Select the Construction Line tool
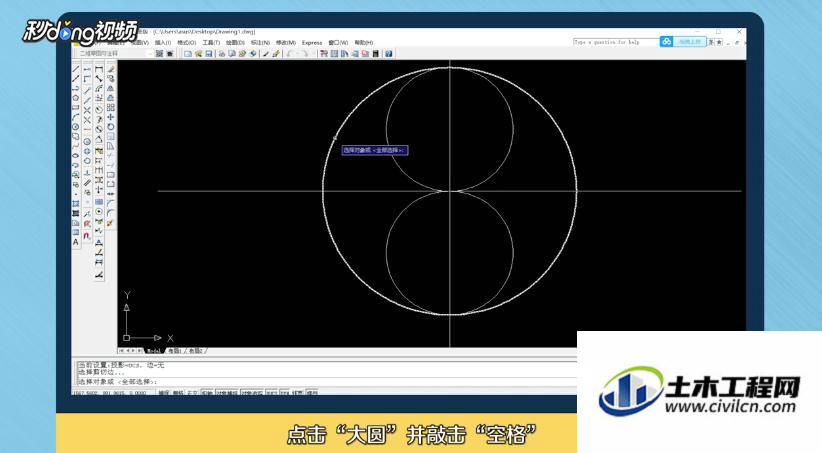The image size is (822, 453). (76, 79)
